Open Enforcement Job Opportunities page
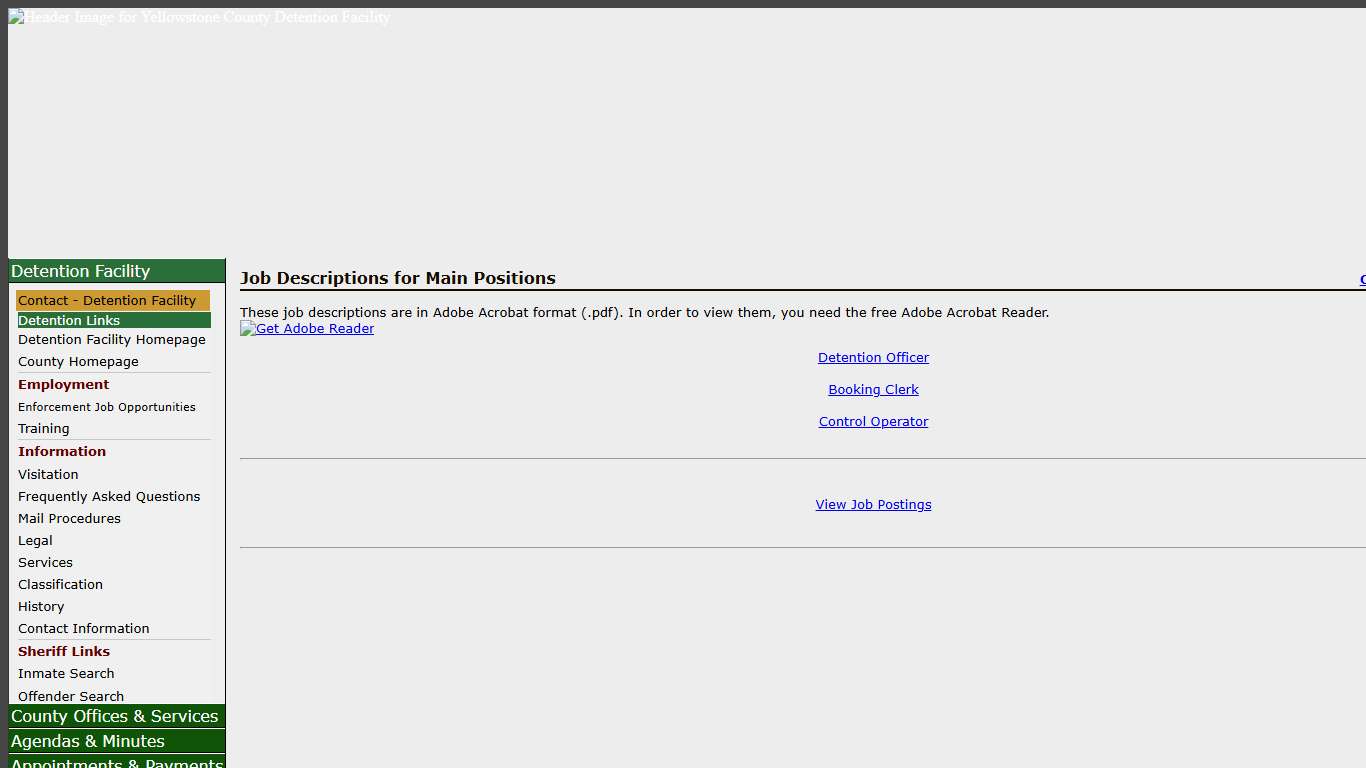Viewport: 1366px width, 768px height. 107,407
